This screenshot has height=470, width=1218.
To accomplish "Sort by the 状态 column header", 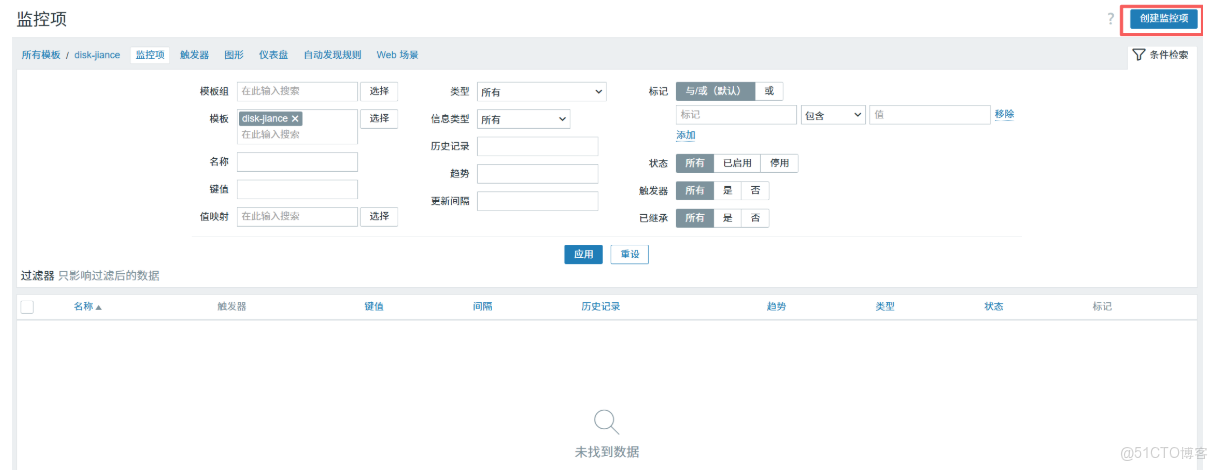I will click(993, 306).
